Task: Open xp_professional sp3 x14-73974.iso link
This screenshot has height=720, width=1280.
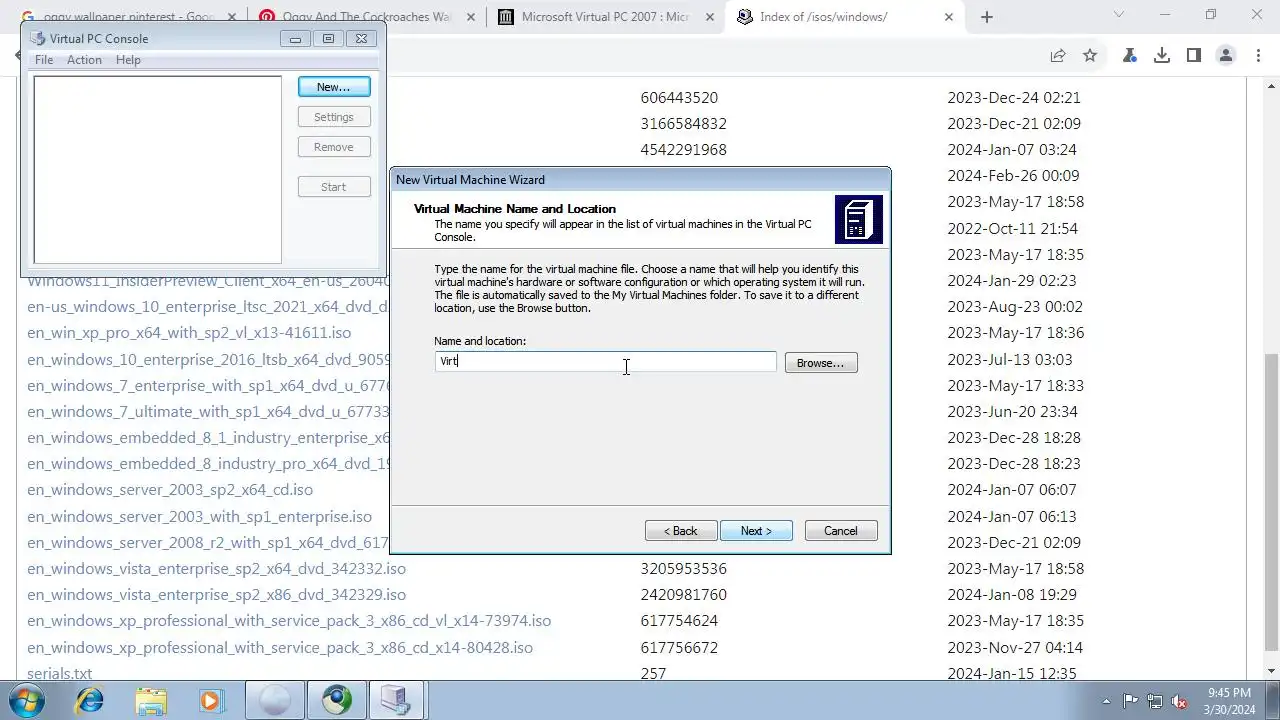Action: click(289, 621)
